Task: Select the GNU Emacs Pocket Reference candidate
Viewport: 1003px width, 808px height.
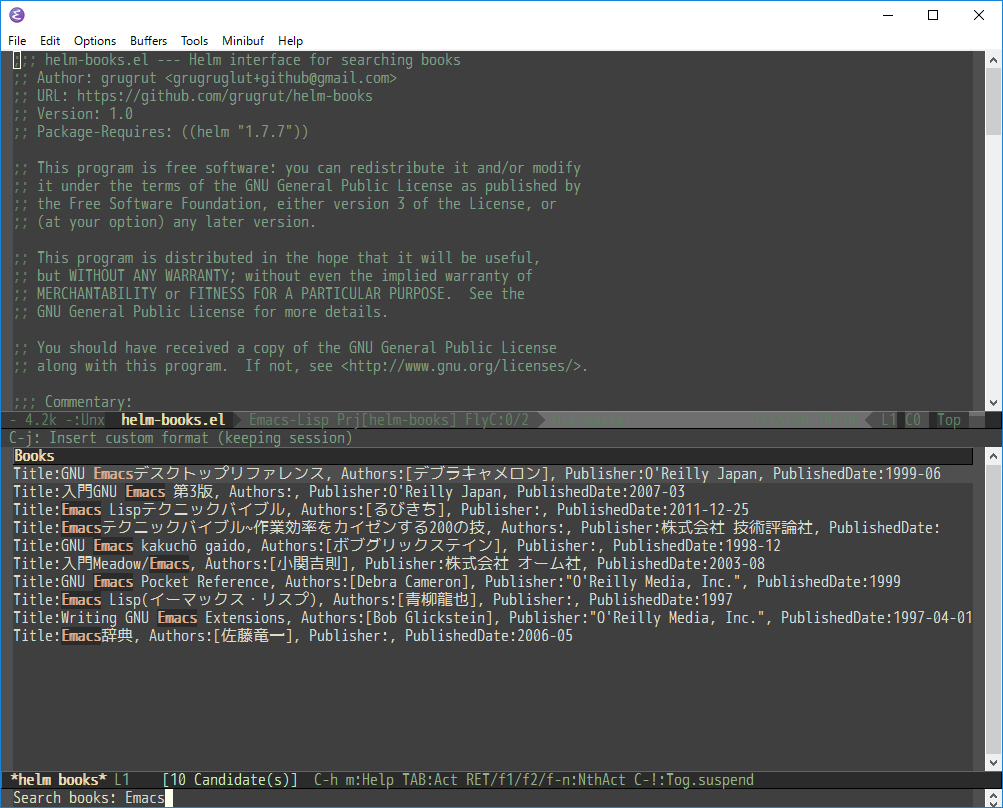Action: [457, 582]
